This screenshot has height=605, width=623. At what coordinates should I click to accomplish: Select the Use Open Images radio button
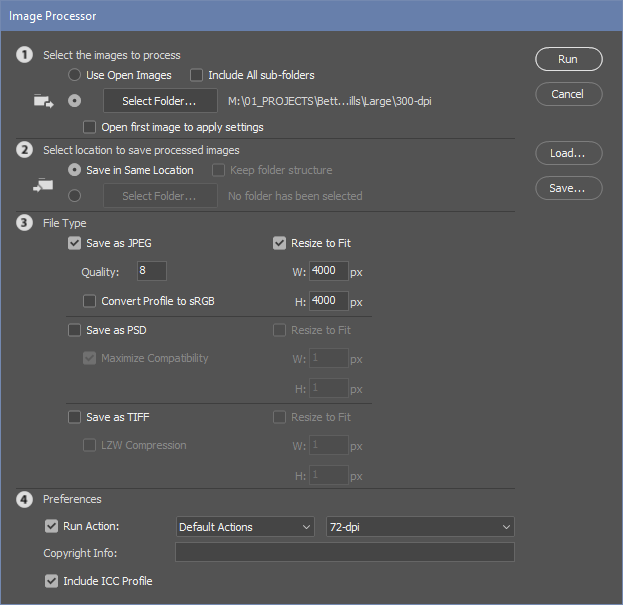(73, 75)
